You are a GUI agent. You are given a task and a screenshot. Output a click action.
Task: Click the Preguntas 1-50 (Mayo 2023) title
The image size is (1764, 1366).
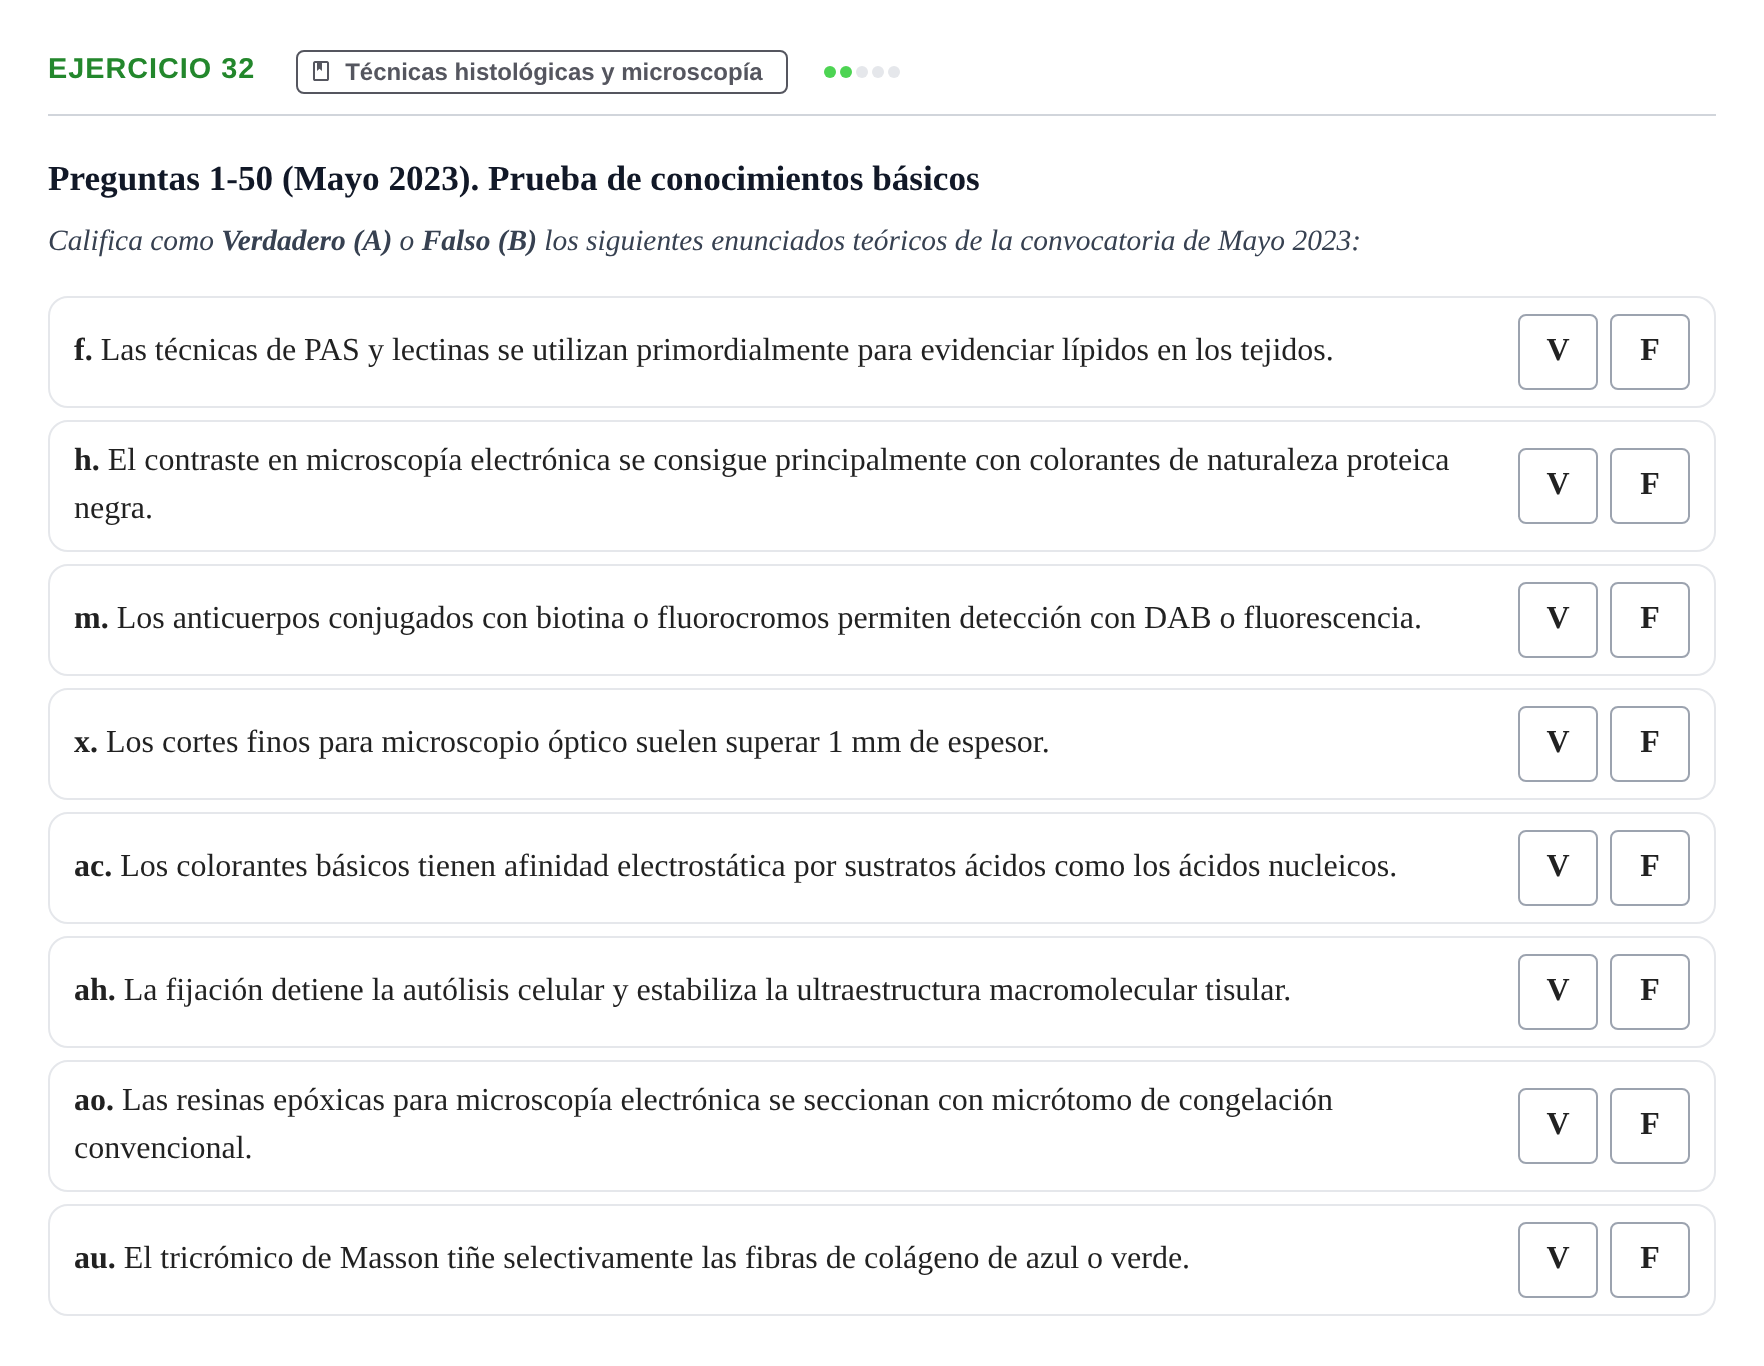514,179
